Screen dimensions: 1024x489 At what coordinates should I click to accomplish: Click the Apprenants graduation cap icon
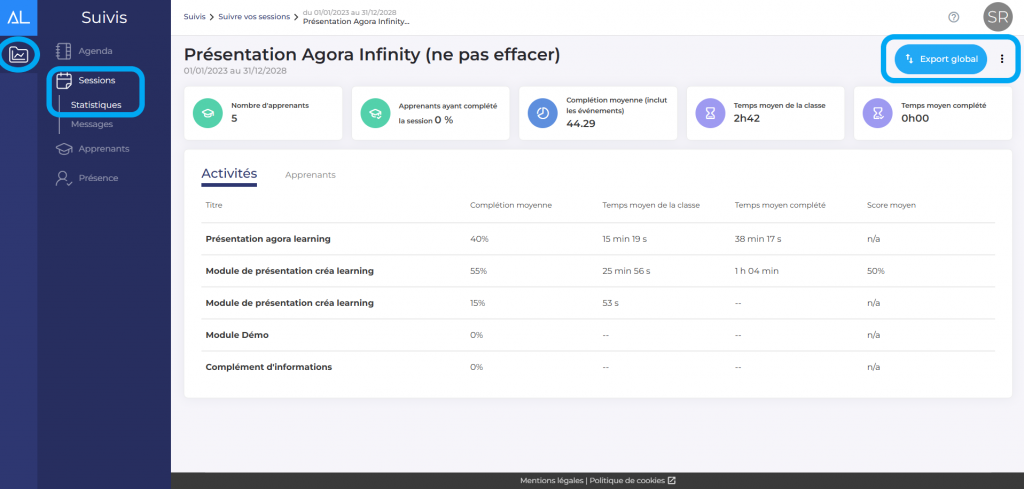[x=64, y=149]
